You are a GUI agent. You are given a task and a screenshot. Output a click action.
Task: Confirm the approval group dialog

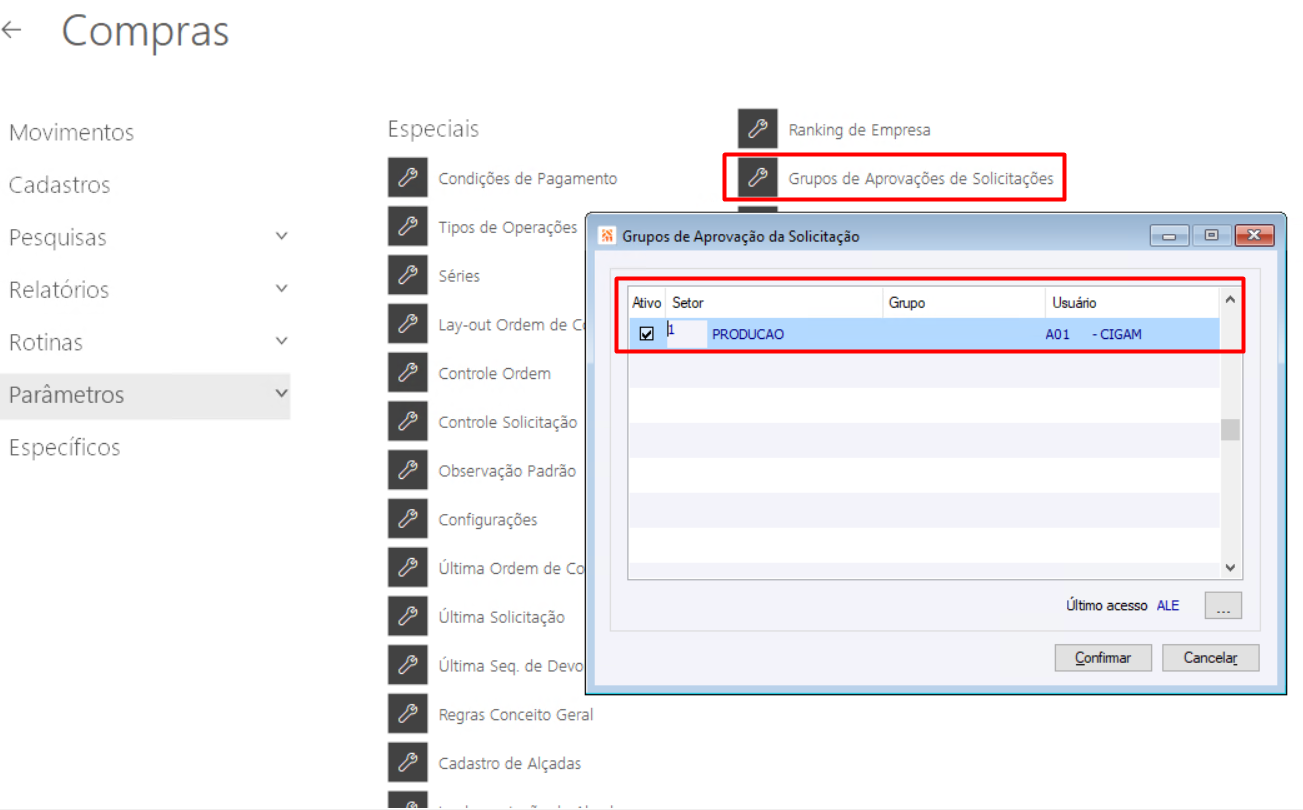(x=1103, y=658)
